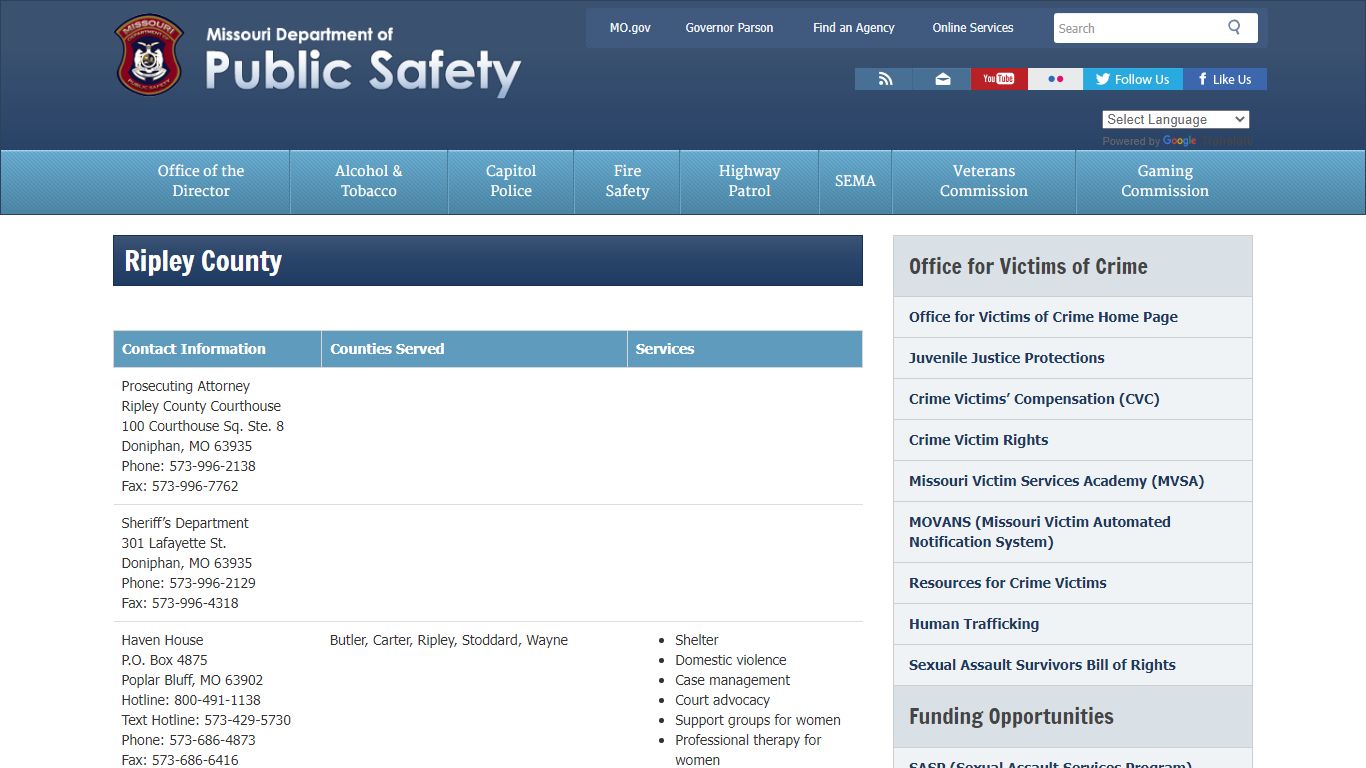Screen dimensions: 1366x768
Task: Click the Facebook Like Us button
Action: click(1224, 79)
